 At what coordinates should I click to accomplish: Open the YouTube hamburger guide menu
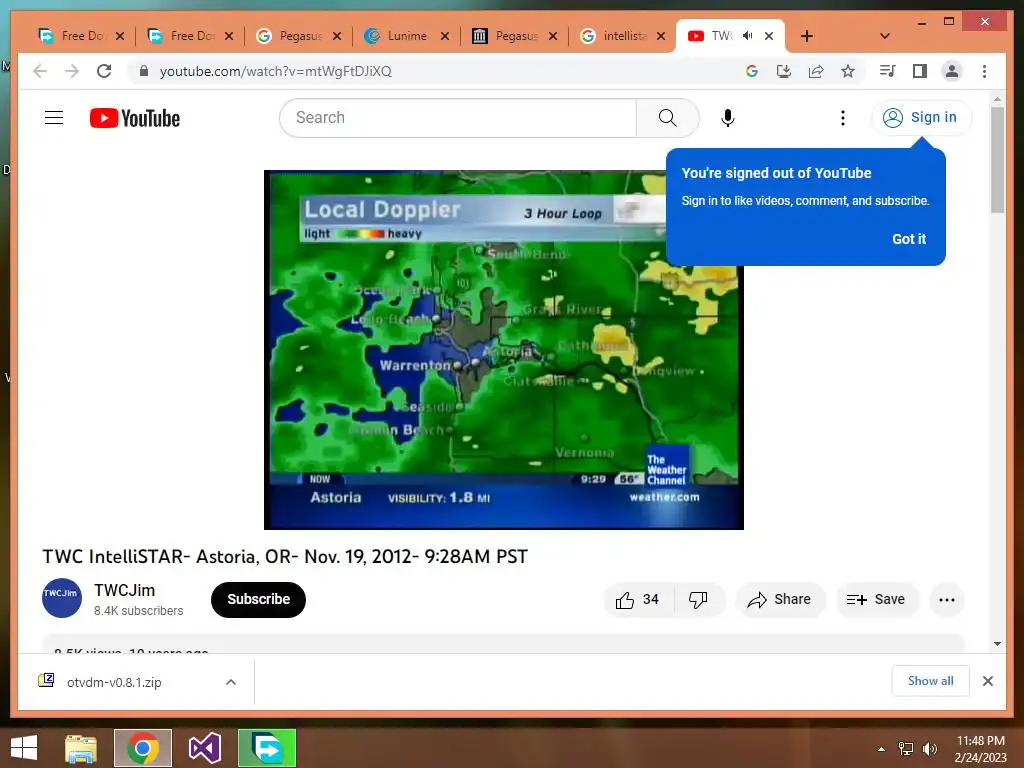click(x=54, y=118)
